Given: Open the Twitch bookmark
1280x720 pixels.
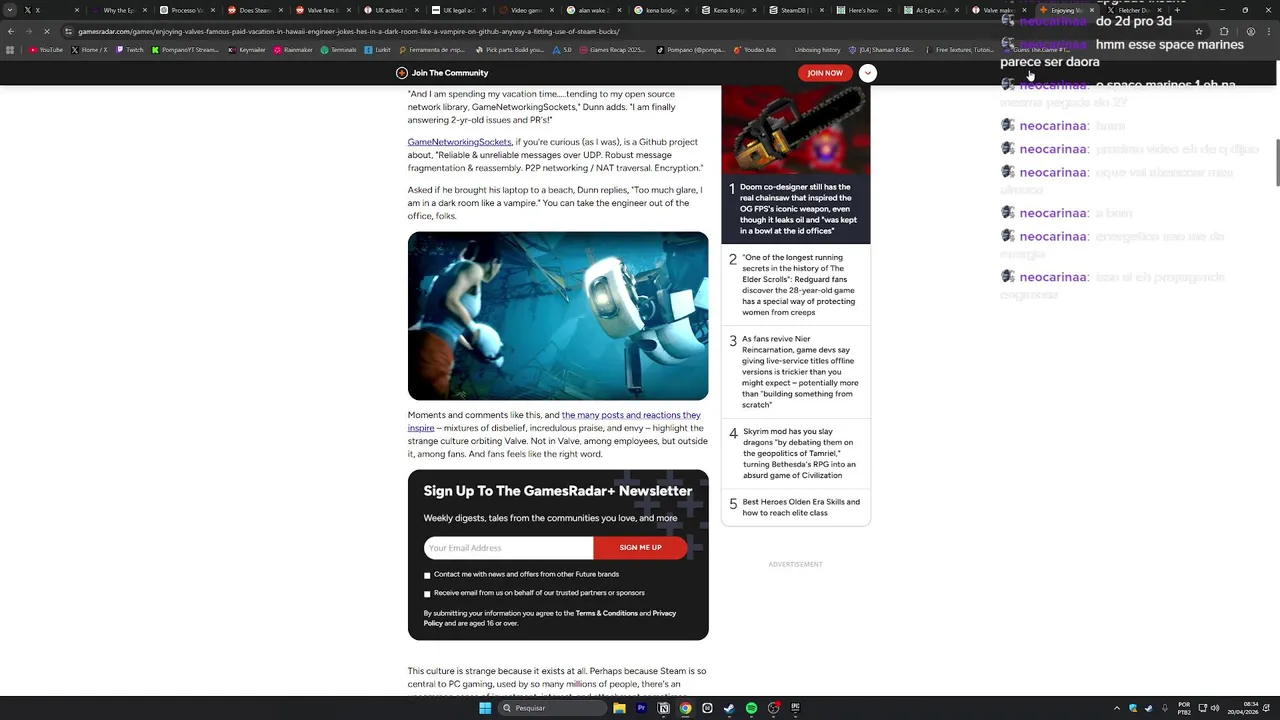Looking at the screenshot, I should pos(130,50).
